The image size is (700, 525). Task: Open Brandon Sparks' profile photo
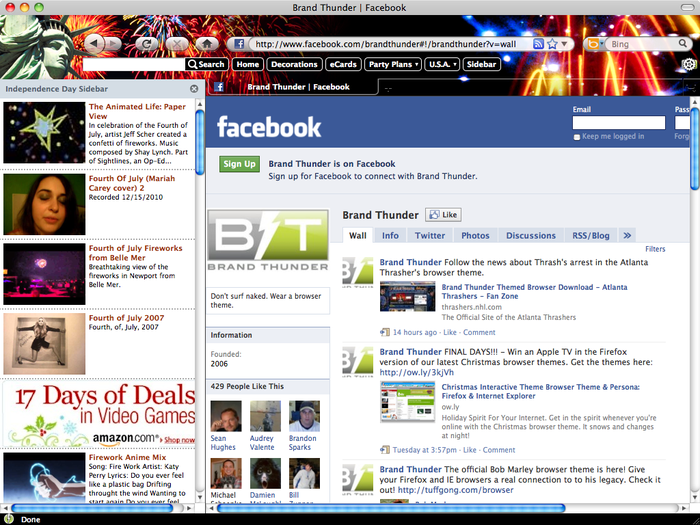click(x=304, y=416)
